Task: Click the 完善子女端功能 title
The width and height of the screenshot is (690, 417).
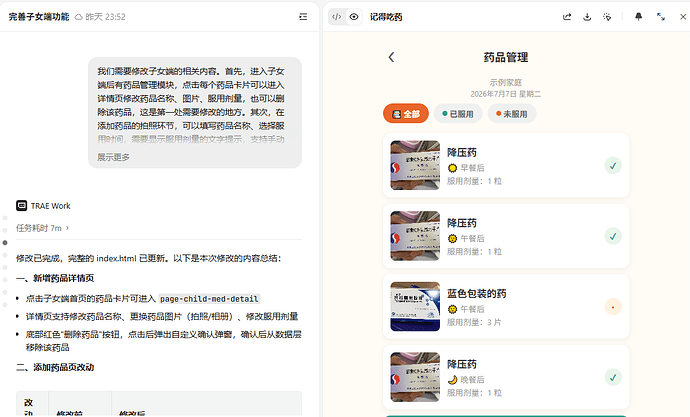Action: 39,17
